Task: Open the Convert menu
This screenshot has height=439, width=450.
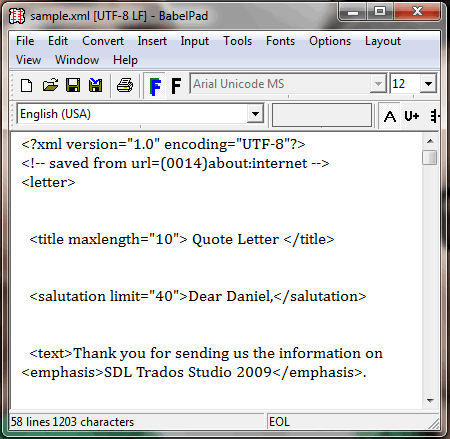Action: 103,41
